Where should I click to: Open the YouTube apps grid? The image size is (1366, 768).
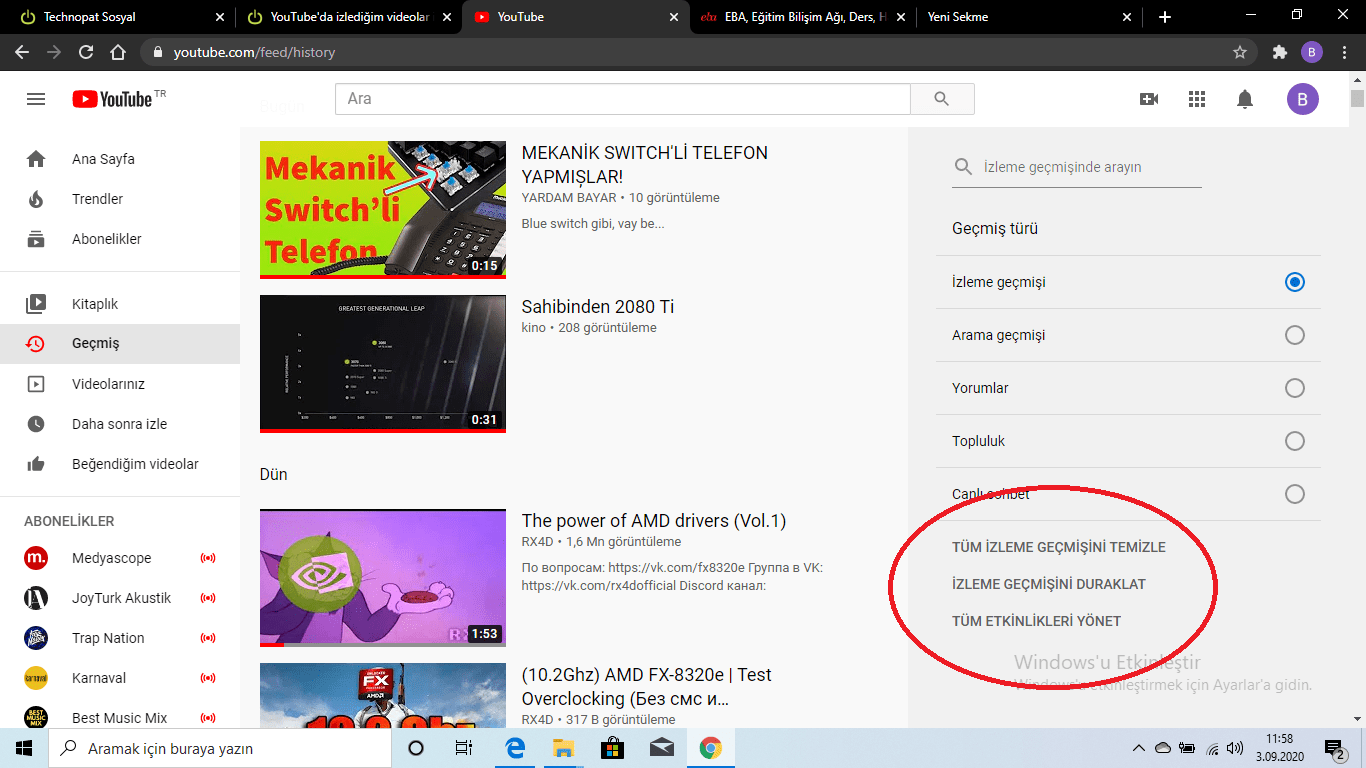click(1197, 99)
